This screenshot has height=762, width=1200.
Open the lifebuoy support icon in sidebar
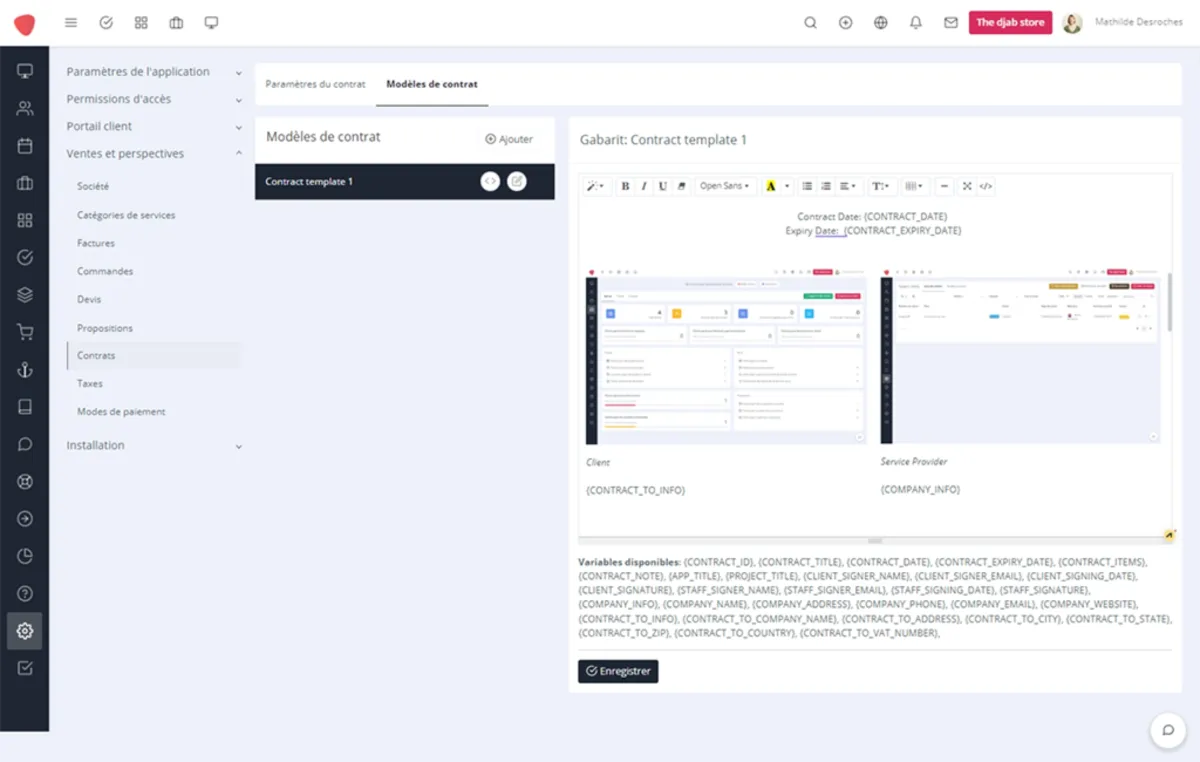click(x=25, y=482)
